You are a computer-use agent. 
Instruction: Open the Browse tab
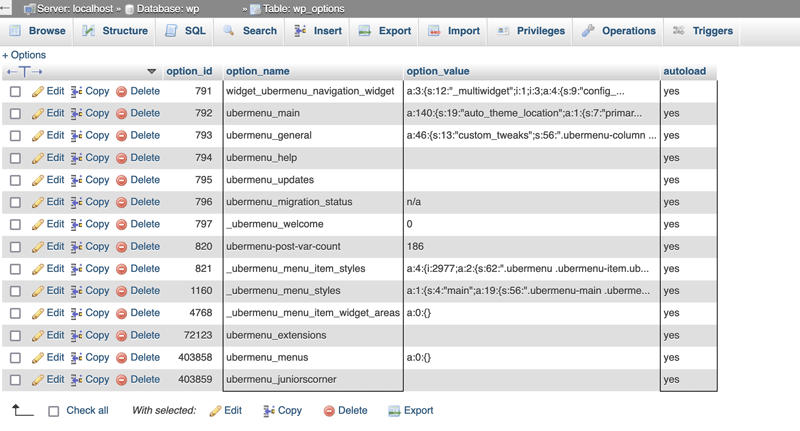(x=37, y=31)
